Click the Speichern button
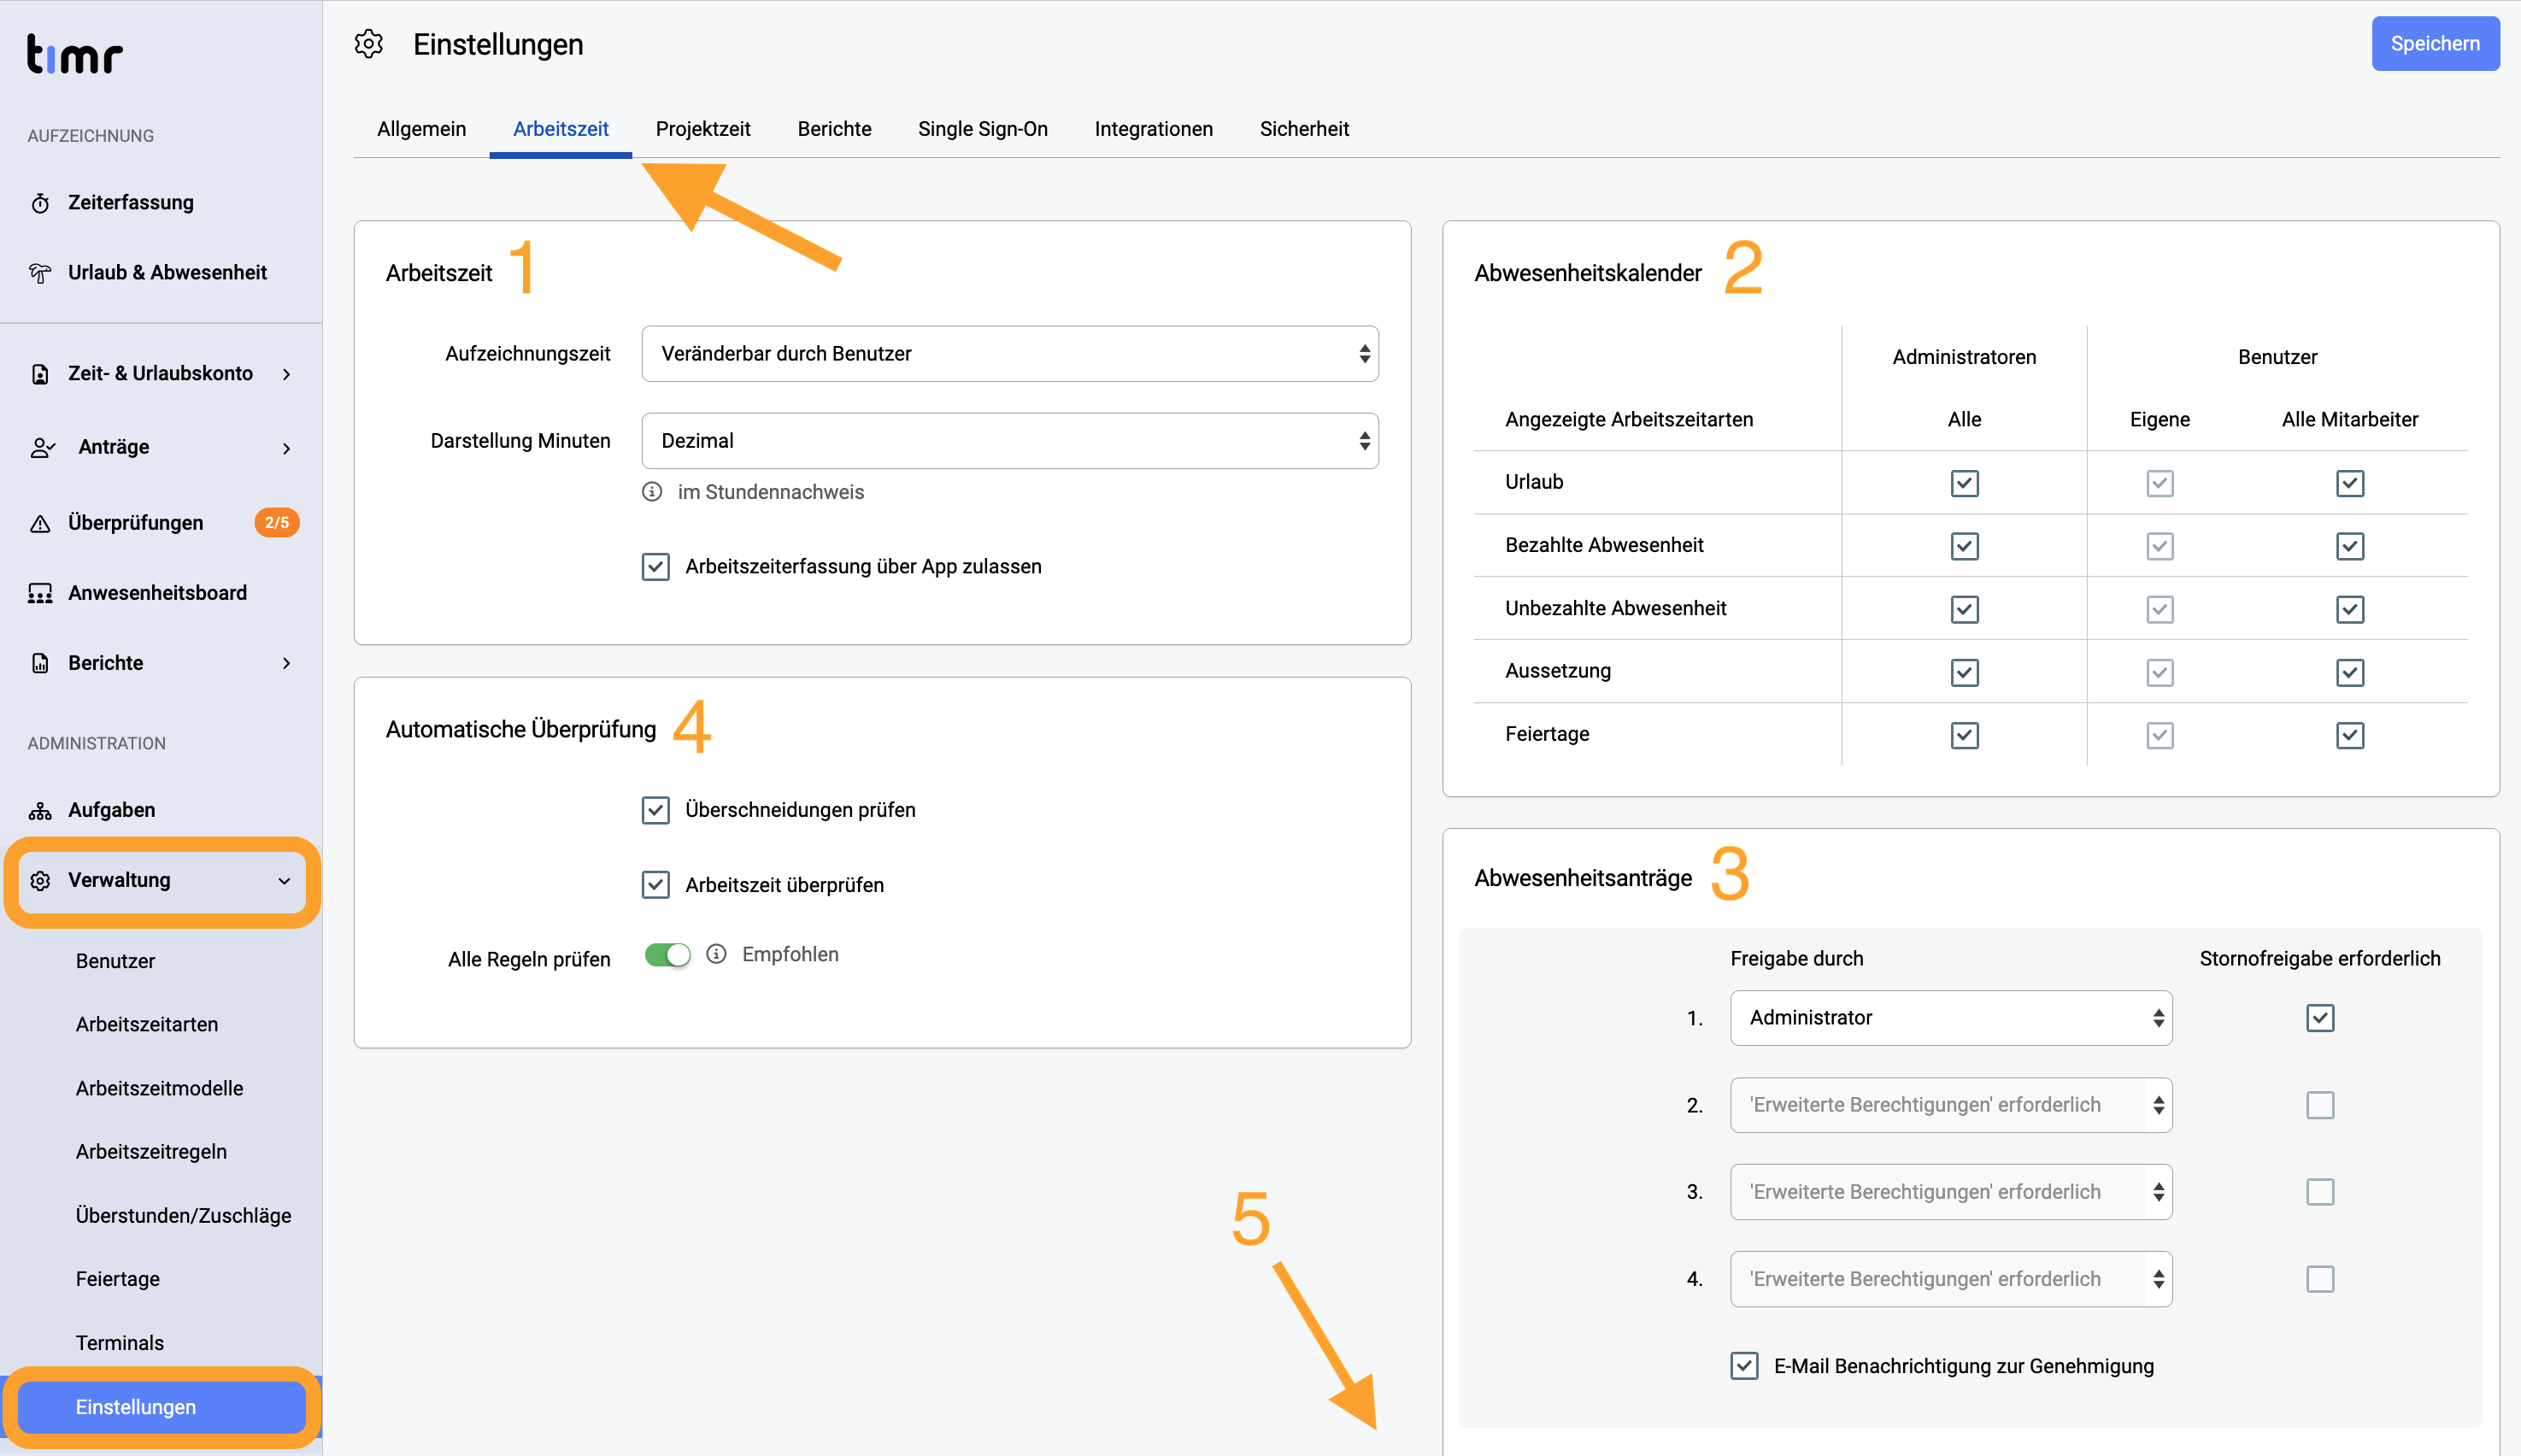 coord(2435,44)
